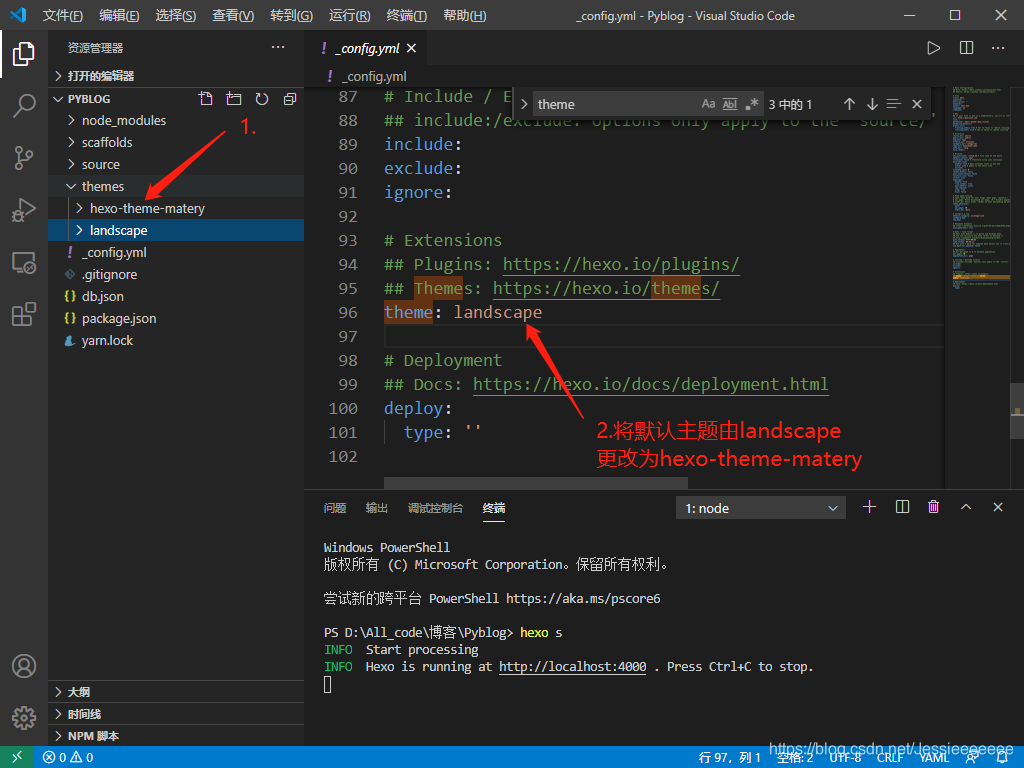Open remote window indicator in status bar

click(x=16, y=757)
